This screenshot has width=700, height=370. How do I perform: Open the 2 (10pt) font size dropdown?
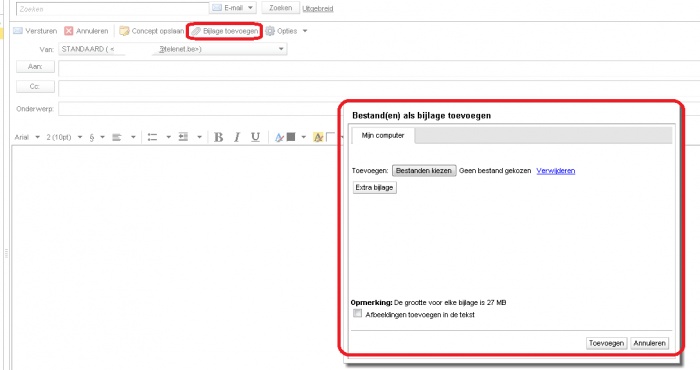point(80,137)
